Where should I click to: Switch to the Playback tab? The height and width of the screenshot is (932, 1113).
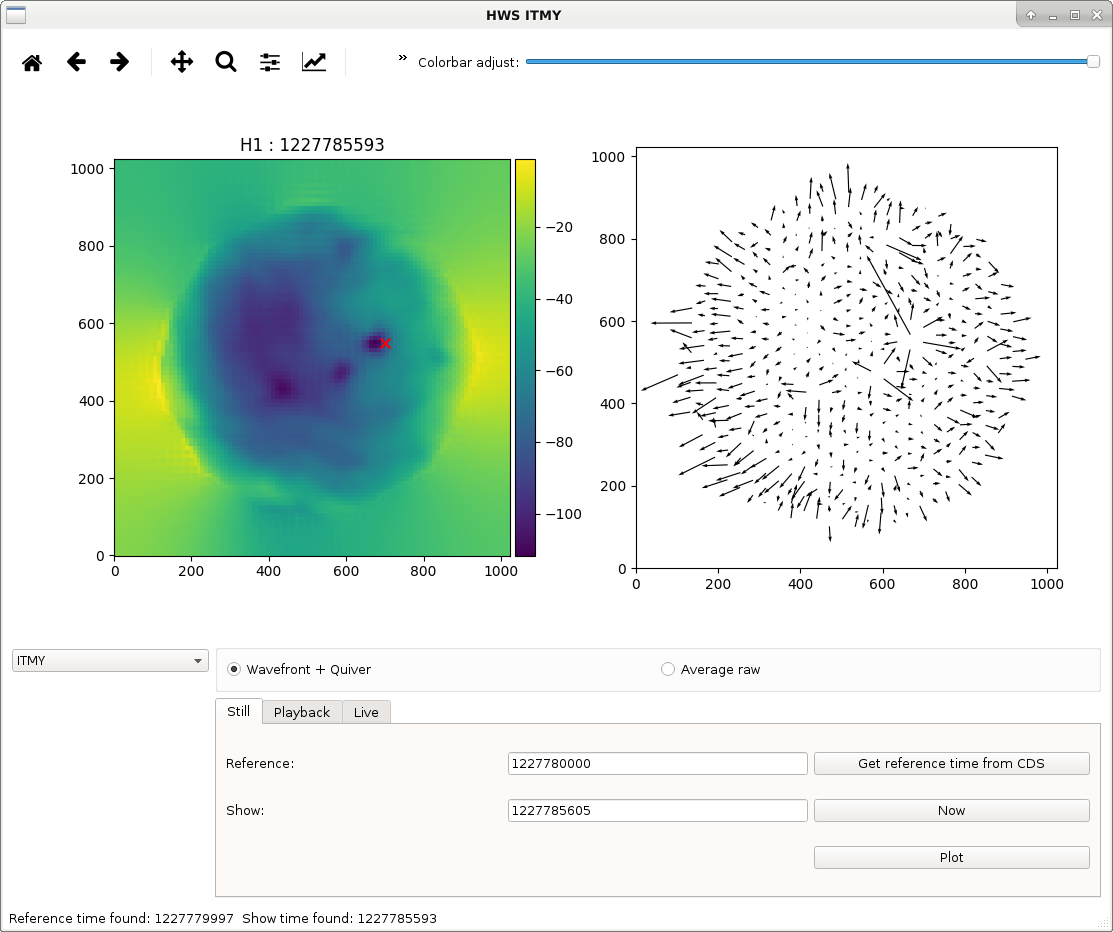coord(302,712)
